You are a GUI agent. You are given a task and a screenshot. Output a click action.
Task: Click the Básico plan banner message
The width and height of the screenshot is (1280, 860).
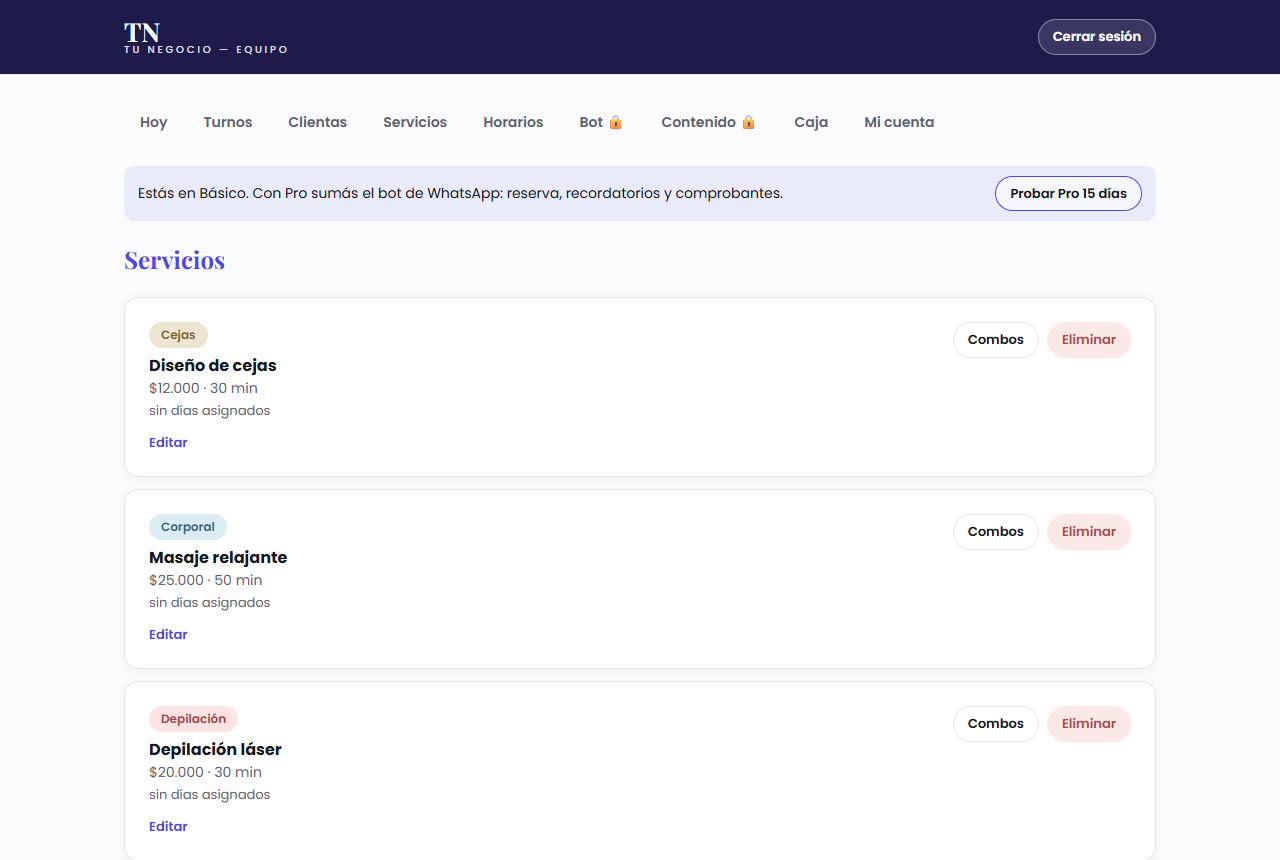tap(460, 193)
